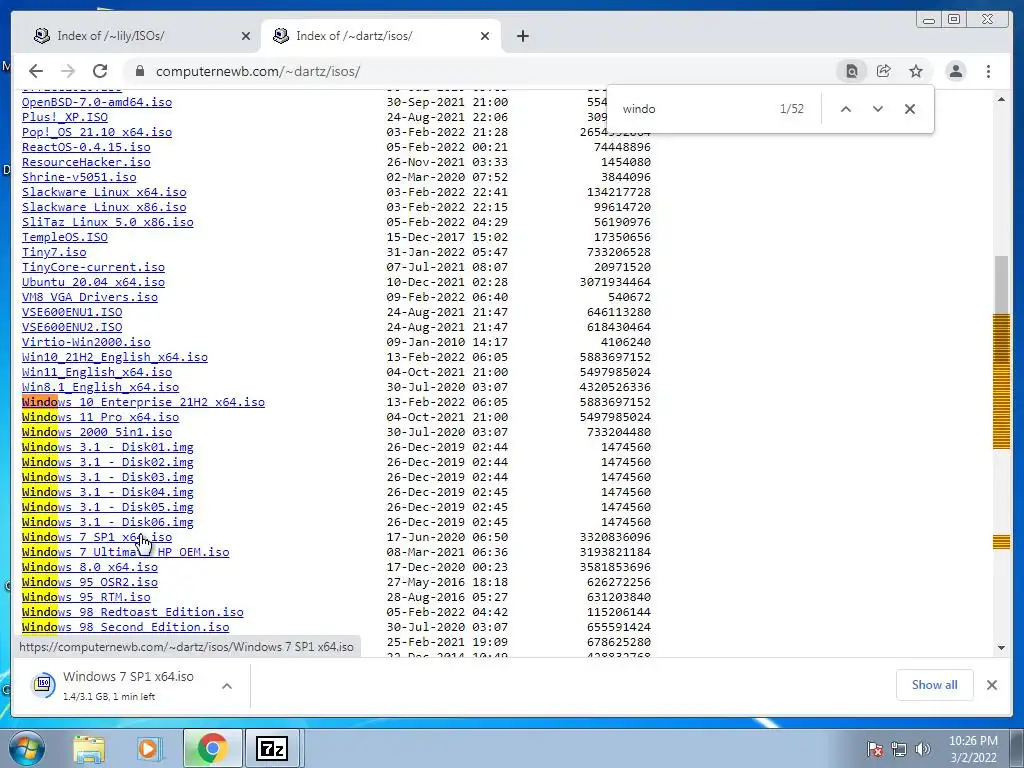Go to next find match

click(878, 109)
